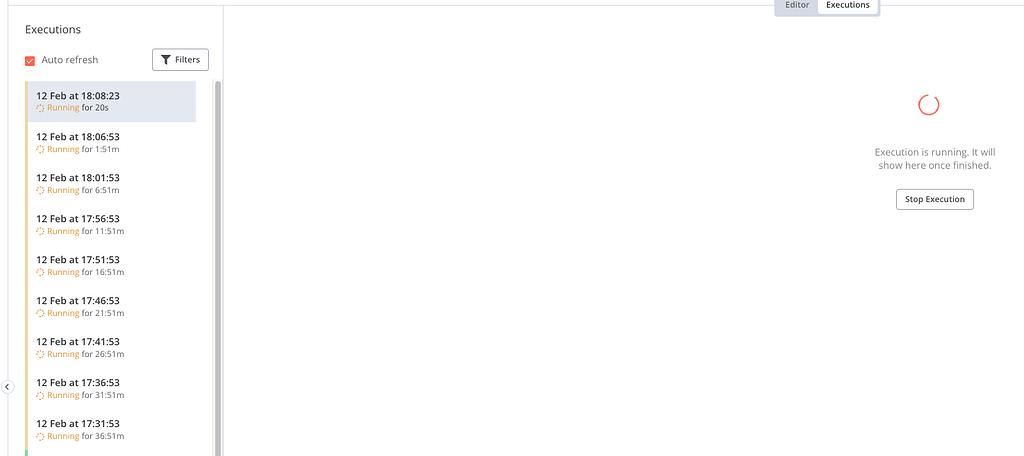Click running spinner icon for 18:08:23 execution
The image size is (1024, 456).
pos(41,108)
